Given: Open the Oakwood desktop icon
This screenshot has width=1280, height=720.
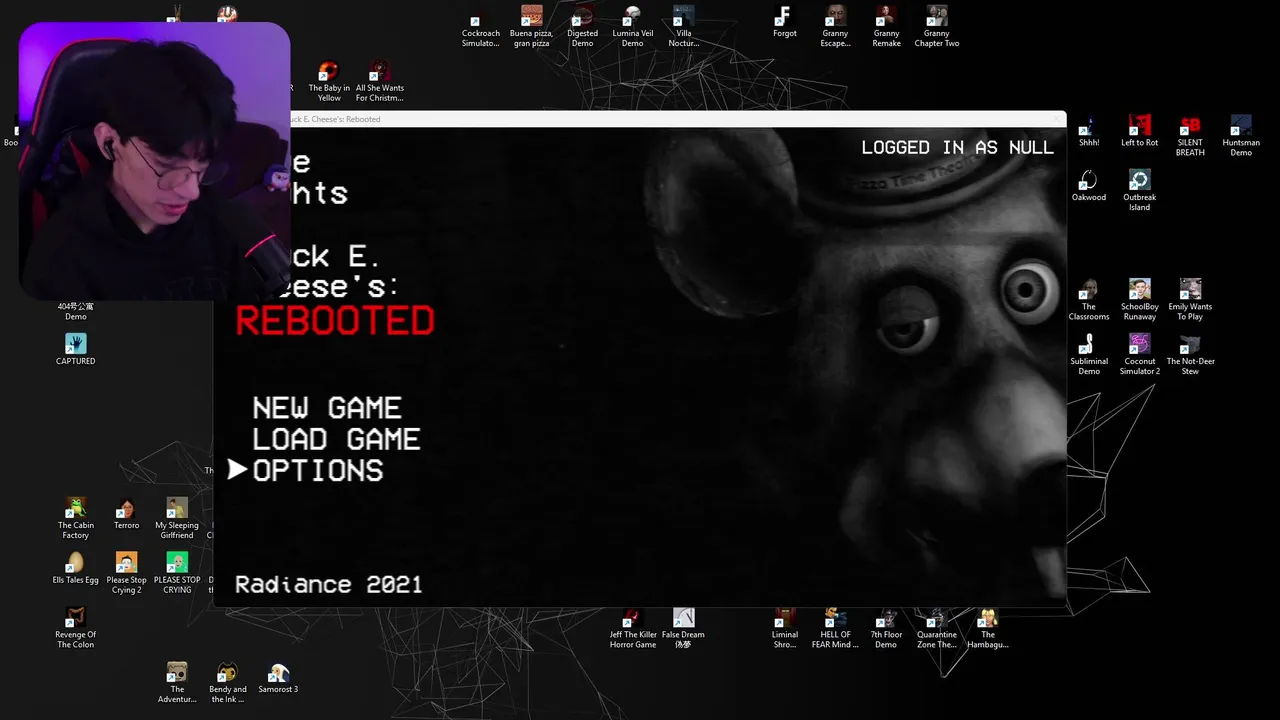Looking at the screenshot, I should pyautogui.click(x=1089, y=186).
